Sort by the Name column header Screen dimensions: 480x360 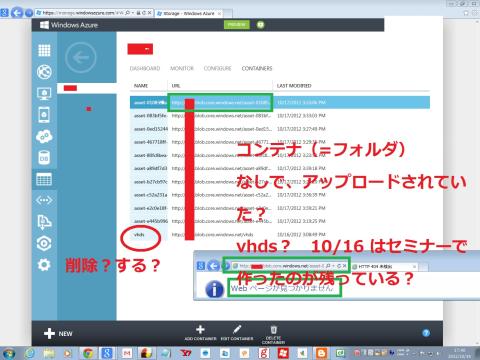[141, 86]
